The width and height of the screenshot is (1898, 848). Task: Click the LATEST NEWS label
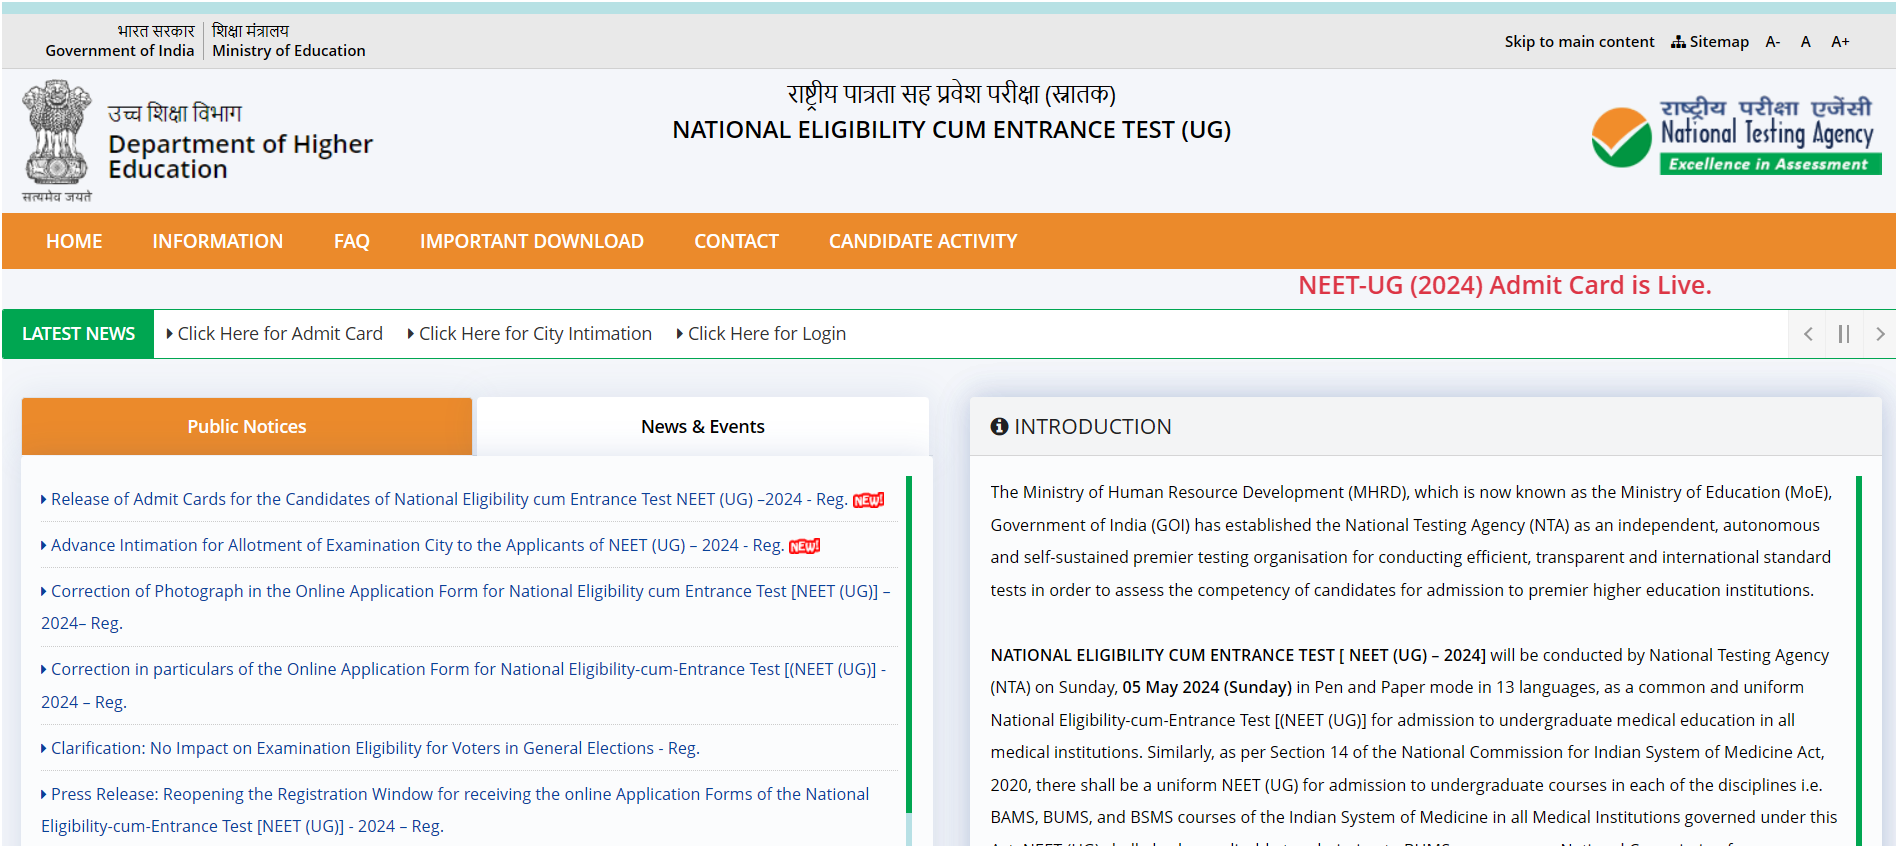tap(78, 334)
